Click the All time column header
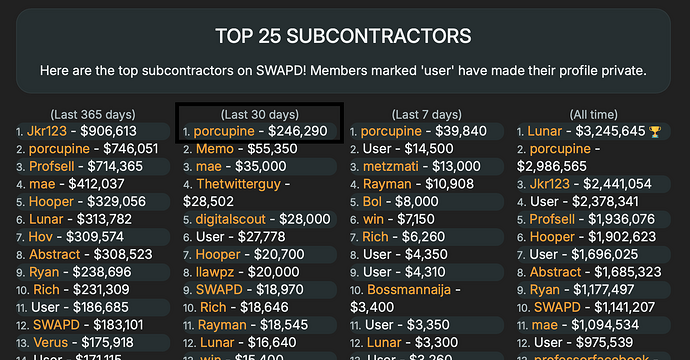 pyautogui.click(x=594, y=114)
